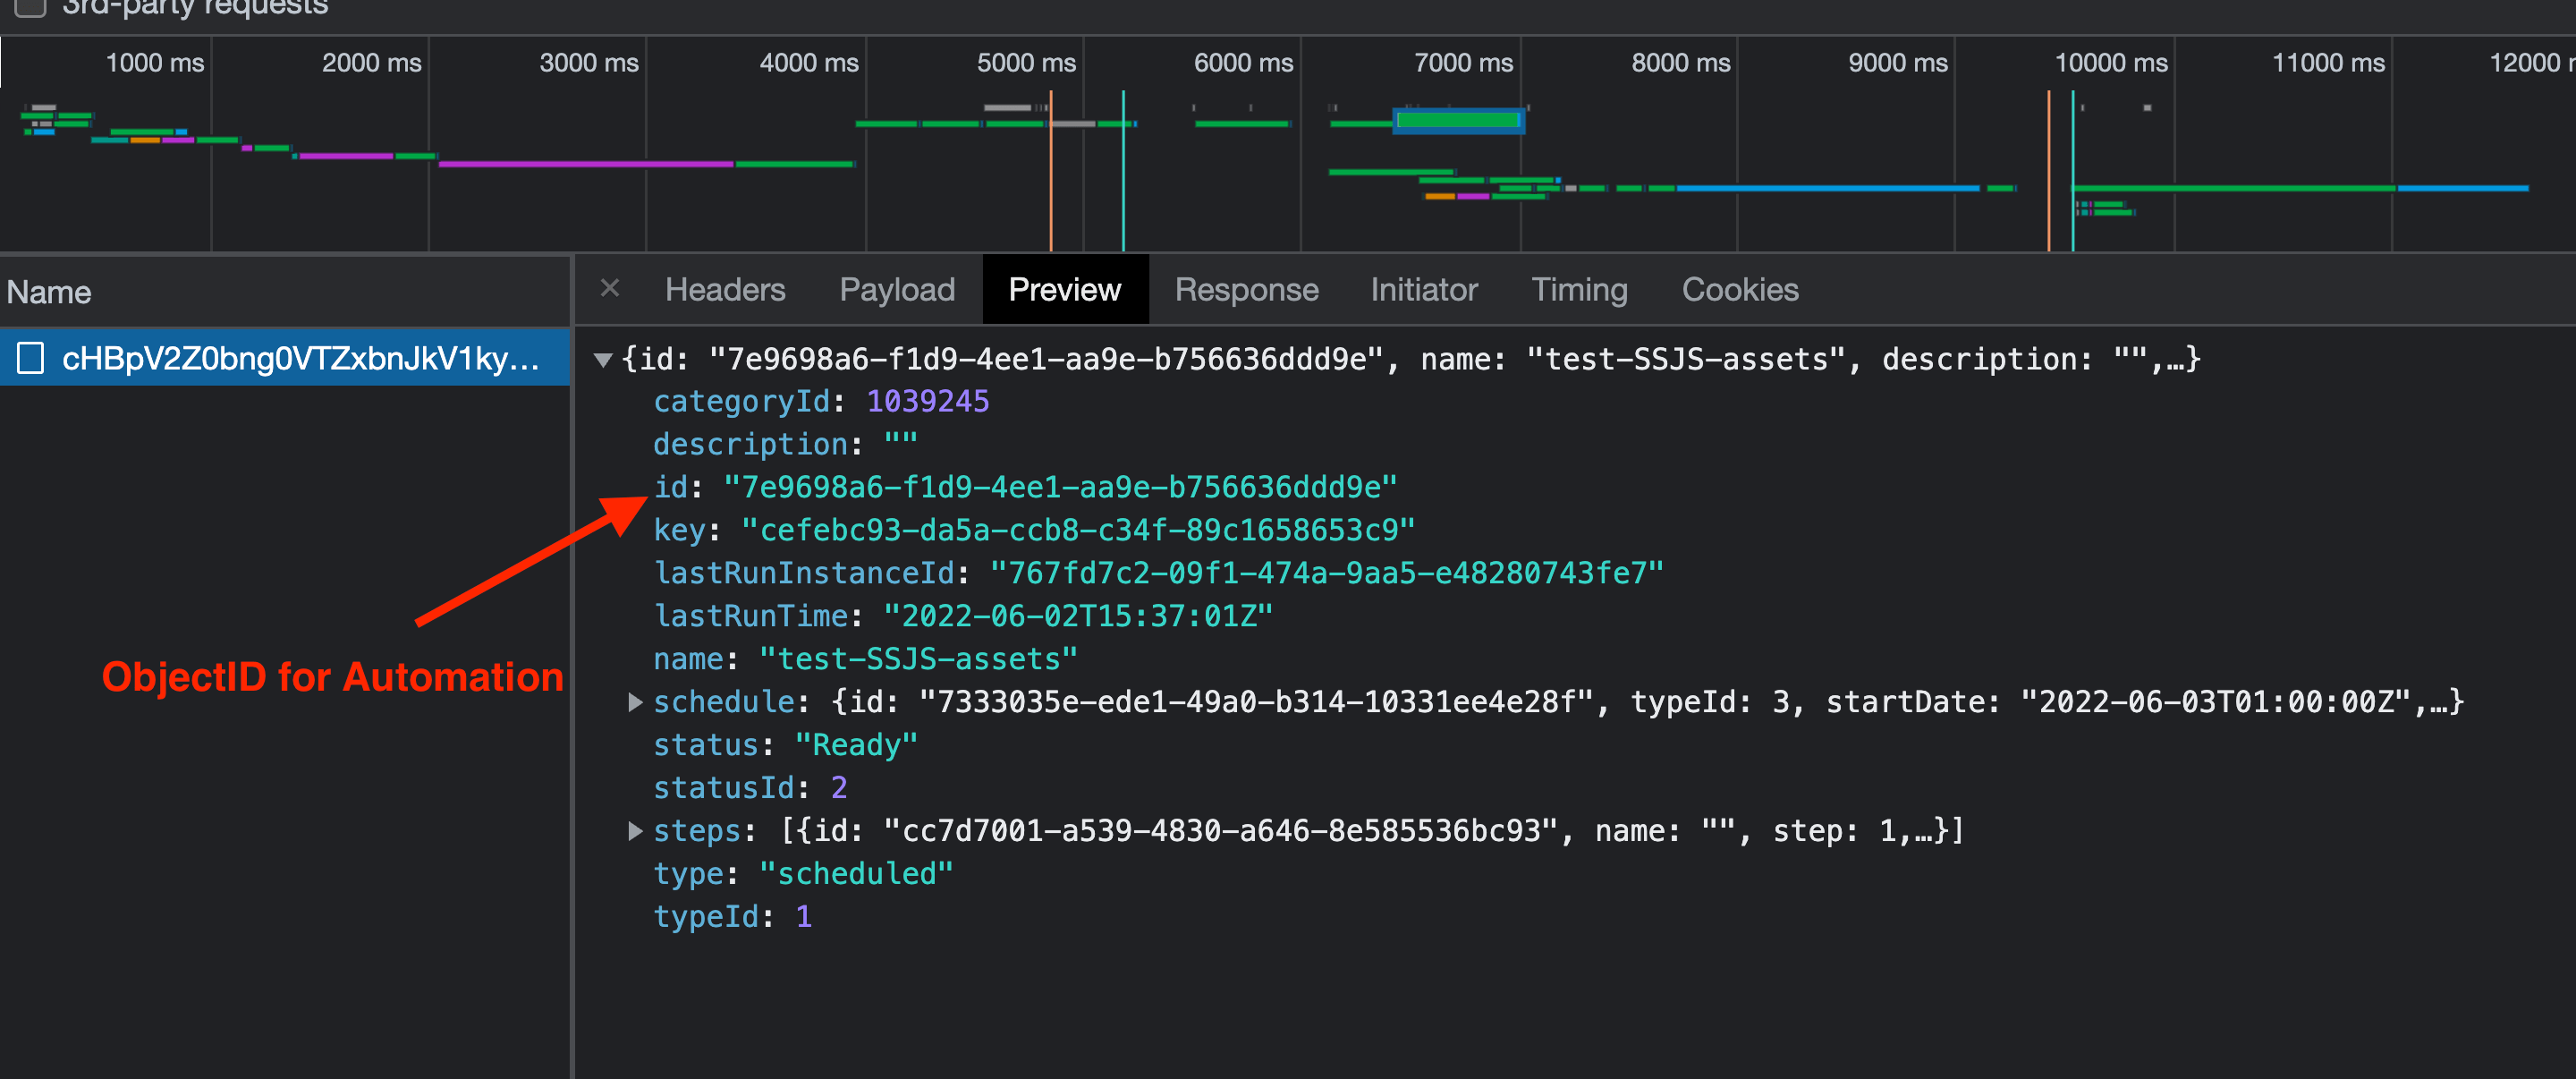The height and width of the screenshot is (1079, 2576).
Task: Click the highlighted blue request bar near 7000 ms
Action: tap(1458, 119)
